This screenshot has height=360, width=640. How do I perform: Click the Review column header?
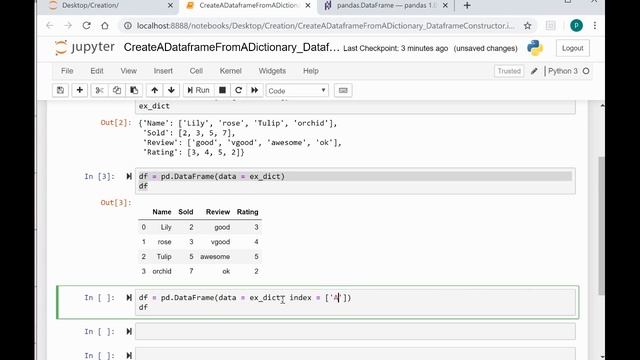pos(218,212)
